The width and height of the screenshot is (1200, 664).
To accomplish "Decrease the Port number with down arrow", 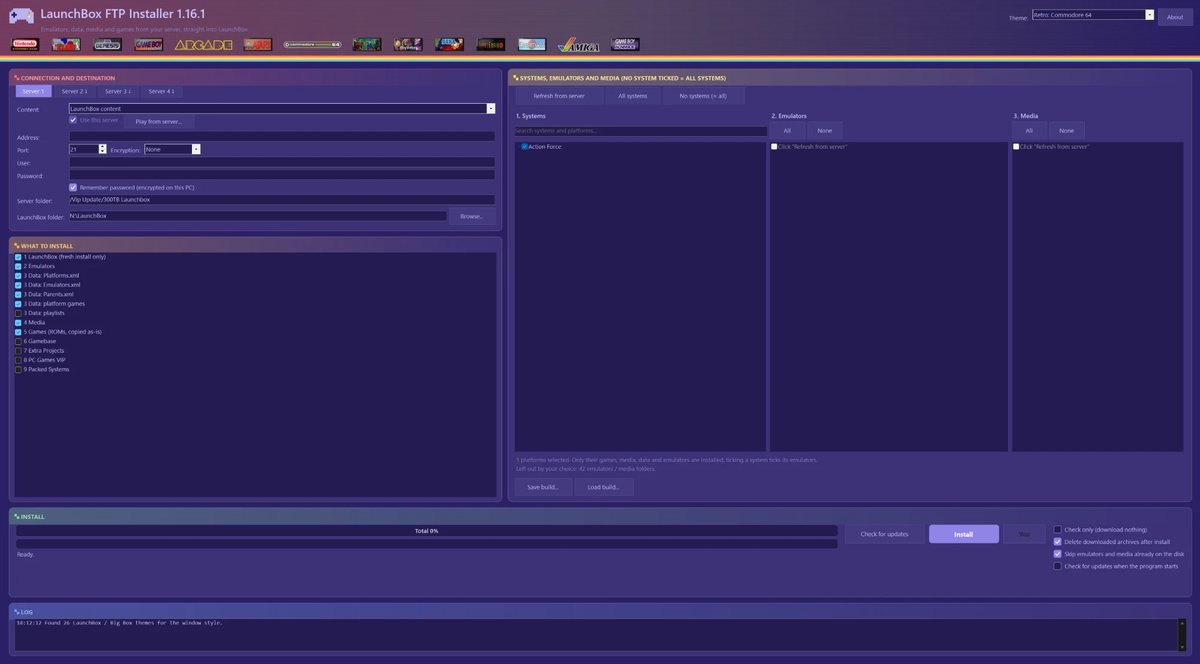I will pyautogui.click(x=102, y=151).
